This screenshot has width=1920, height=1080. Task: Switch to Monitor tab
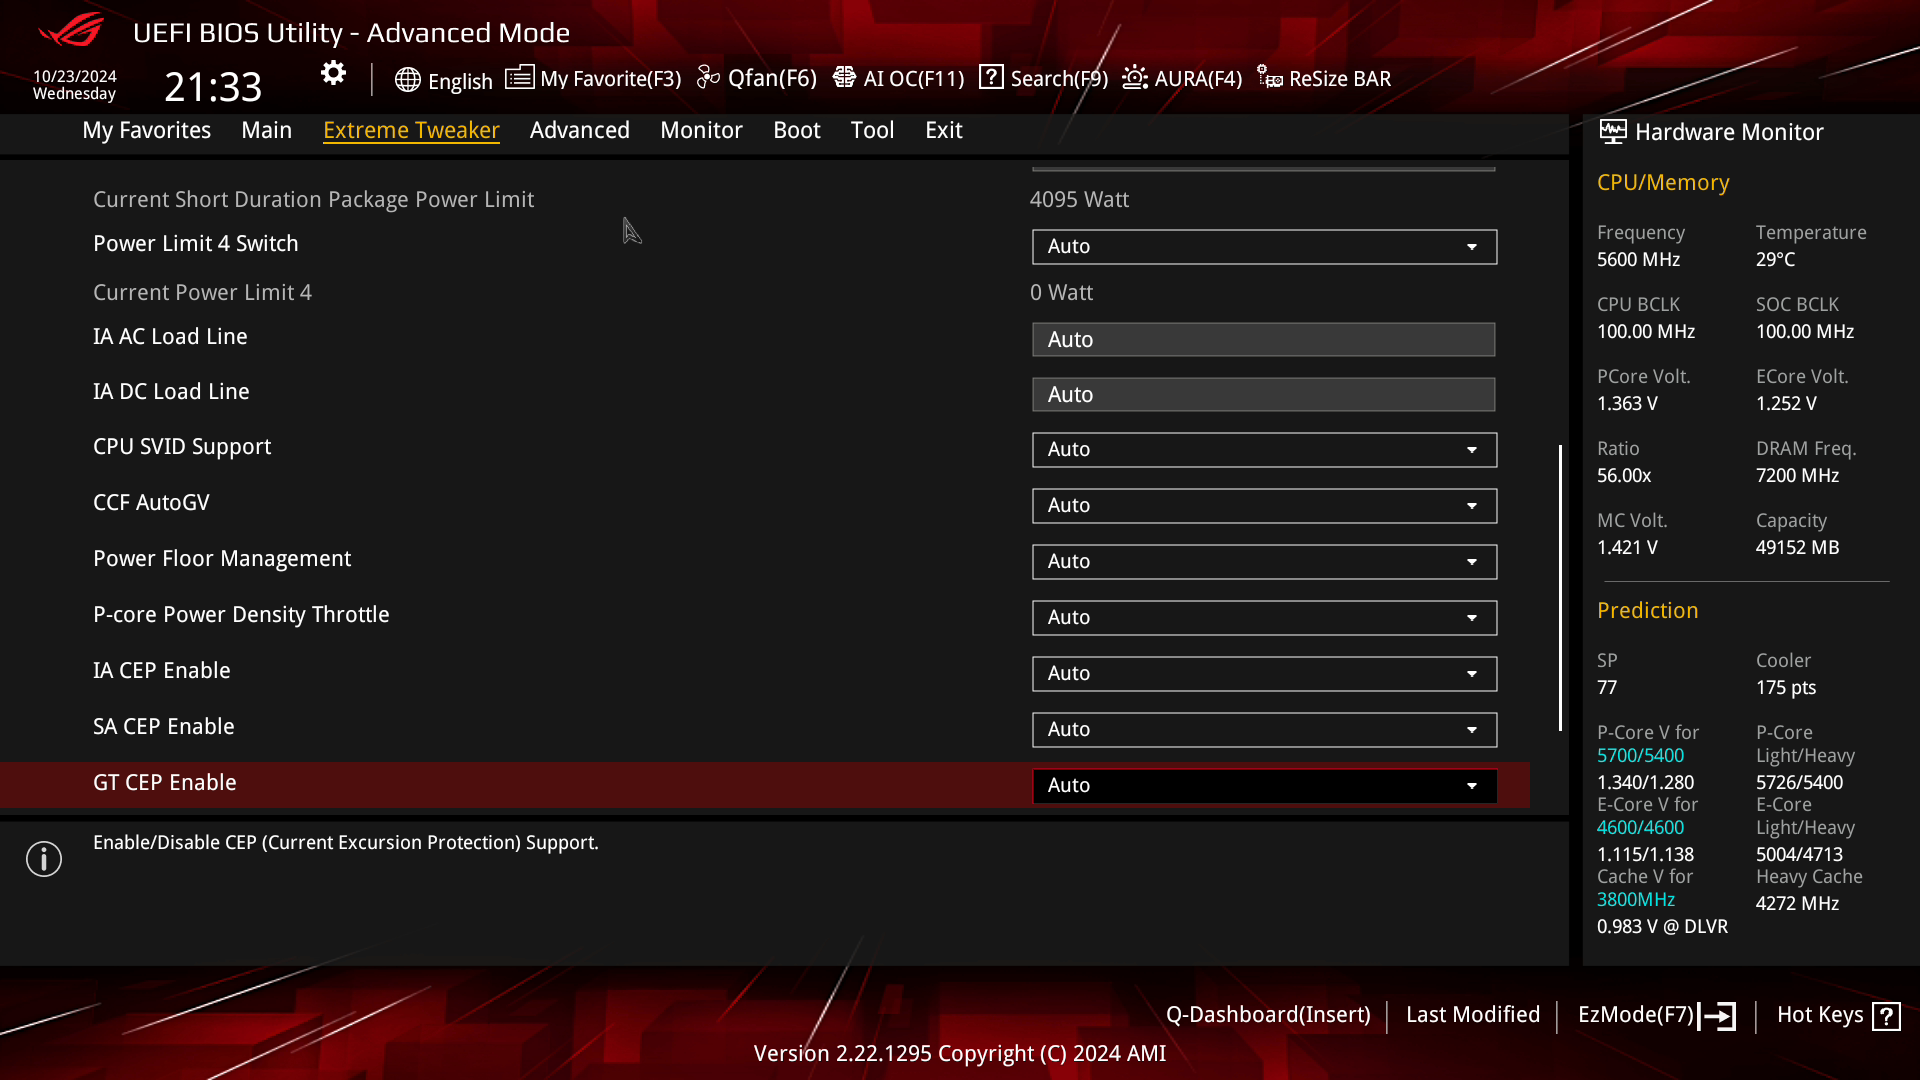coord(700,129)
